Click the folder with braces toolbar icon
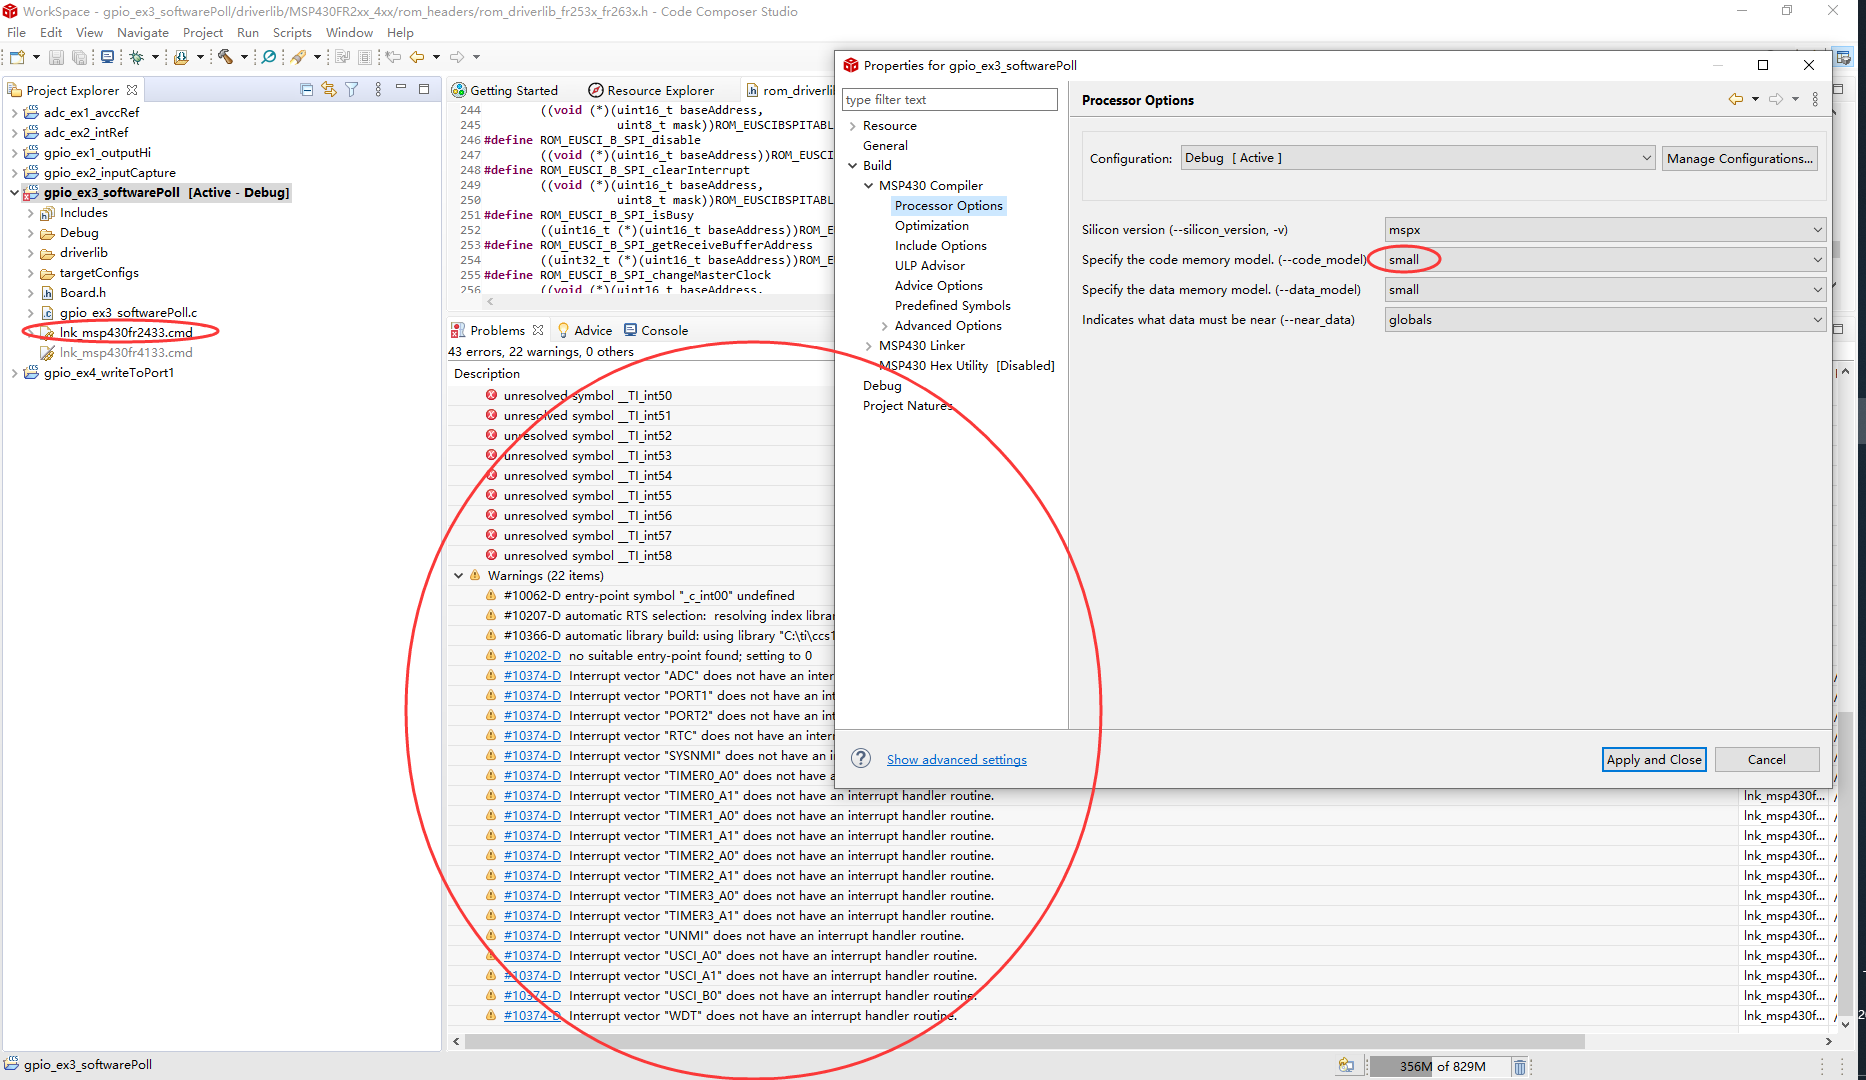This screenshot has height=1080, width=1866. click(x=181, y=57)
